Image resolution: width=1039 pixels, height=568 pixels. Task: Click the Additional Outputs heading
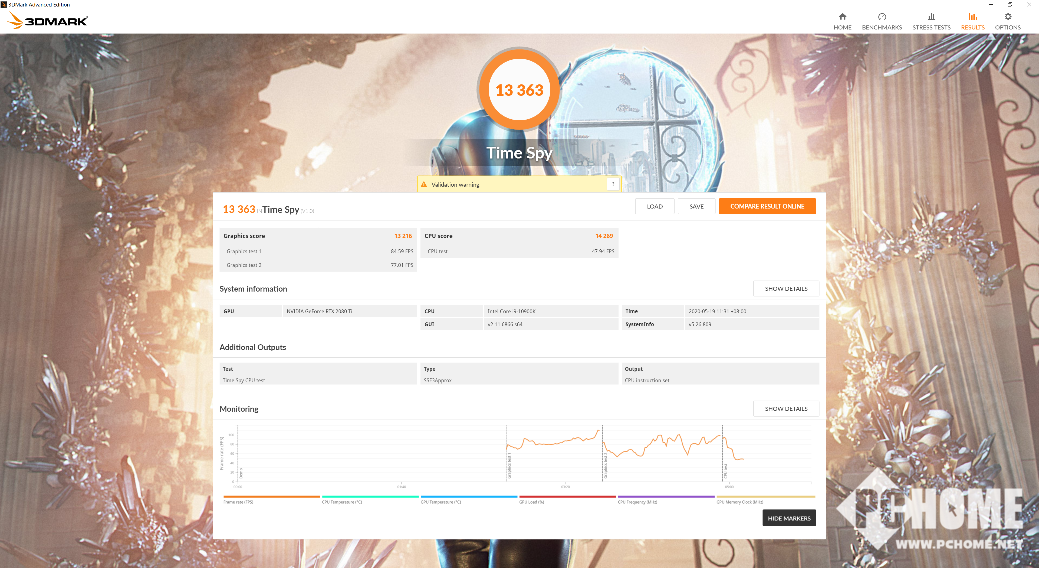point(252,347)
